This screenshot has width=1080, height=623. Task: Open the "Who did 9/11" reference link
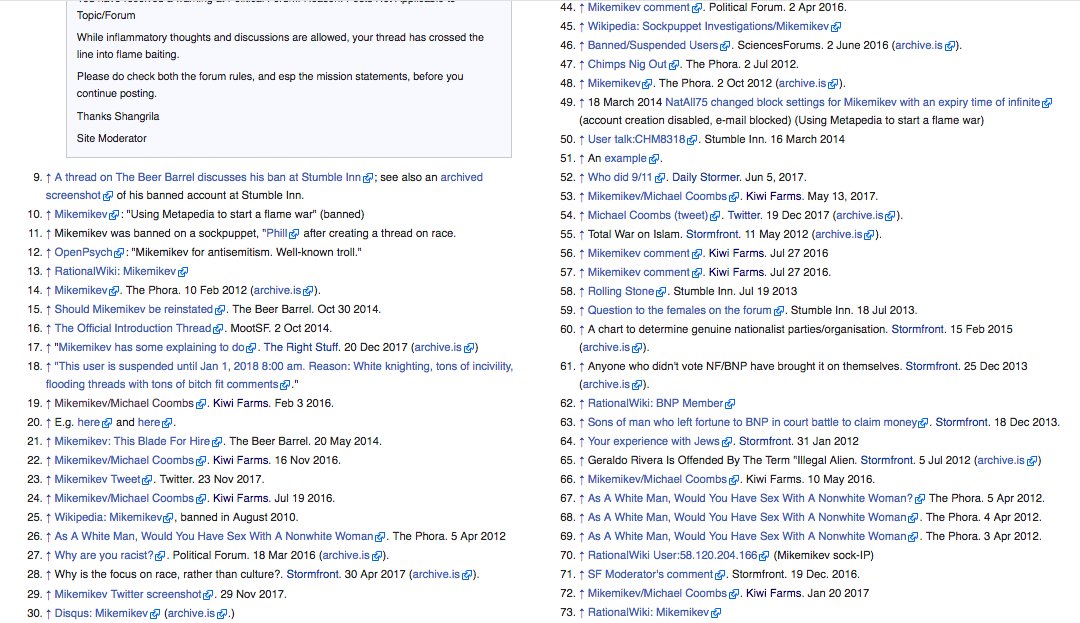pyautogui.click(x=620, y=178)
